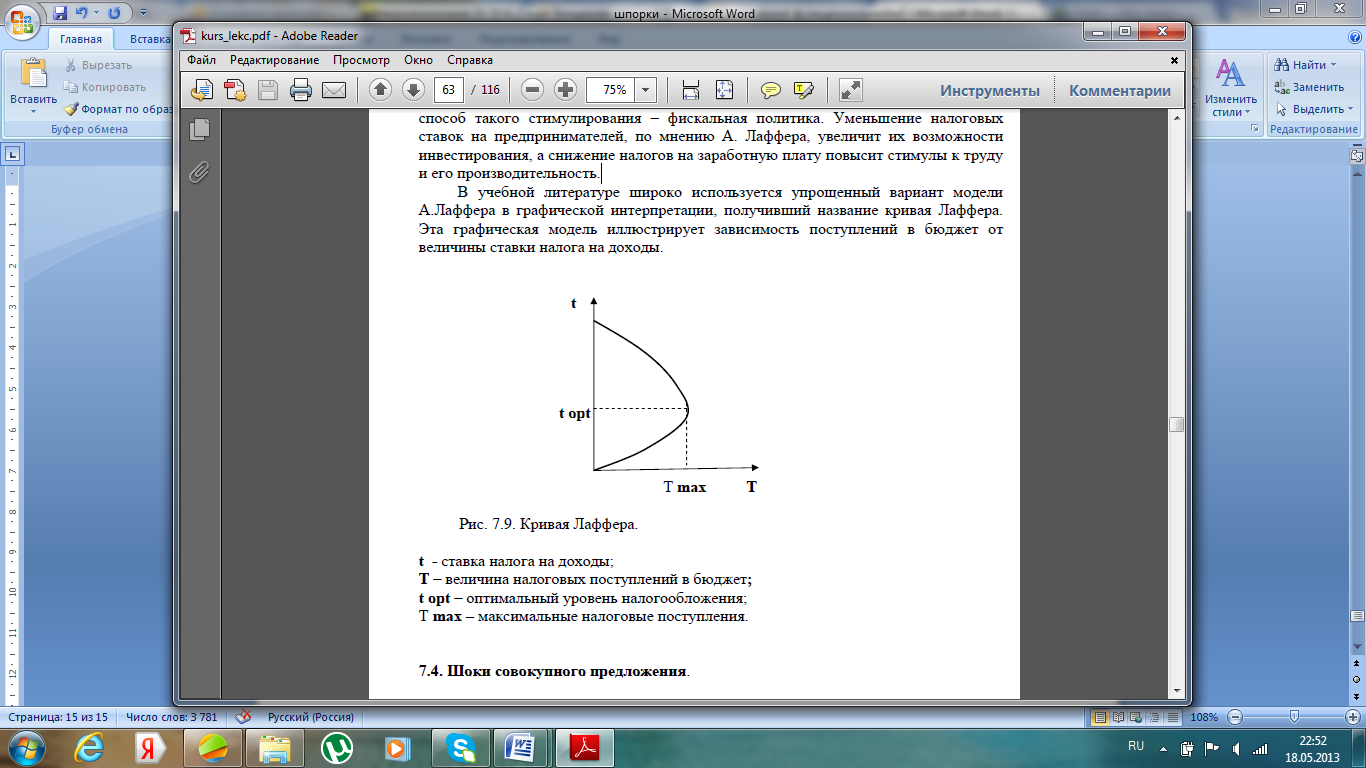1366x768 pixels.
Task: Click the Create PDF icon in Reader
Action: coord(235,90)
